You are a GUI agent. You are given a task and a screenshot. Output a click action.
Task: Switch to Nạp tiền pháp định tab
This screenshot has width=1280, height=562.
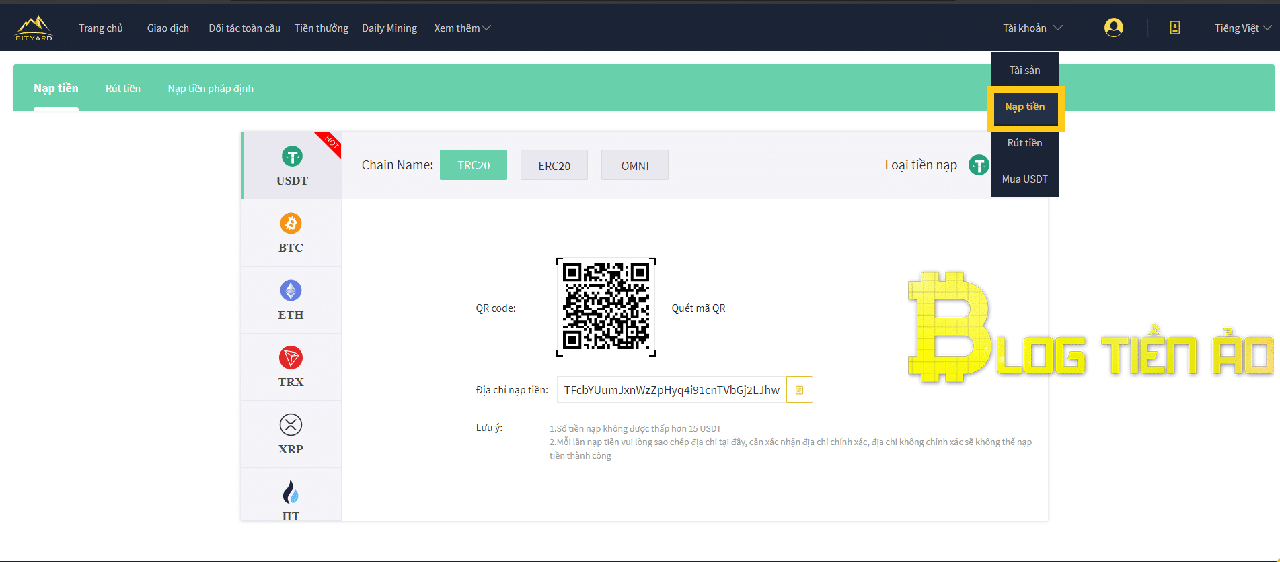pyautogui.click(x=211, y=88)
